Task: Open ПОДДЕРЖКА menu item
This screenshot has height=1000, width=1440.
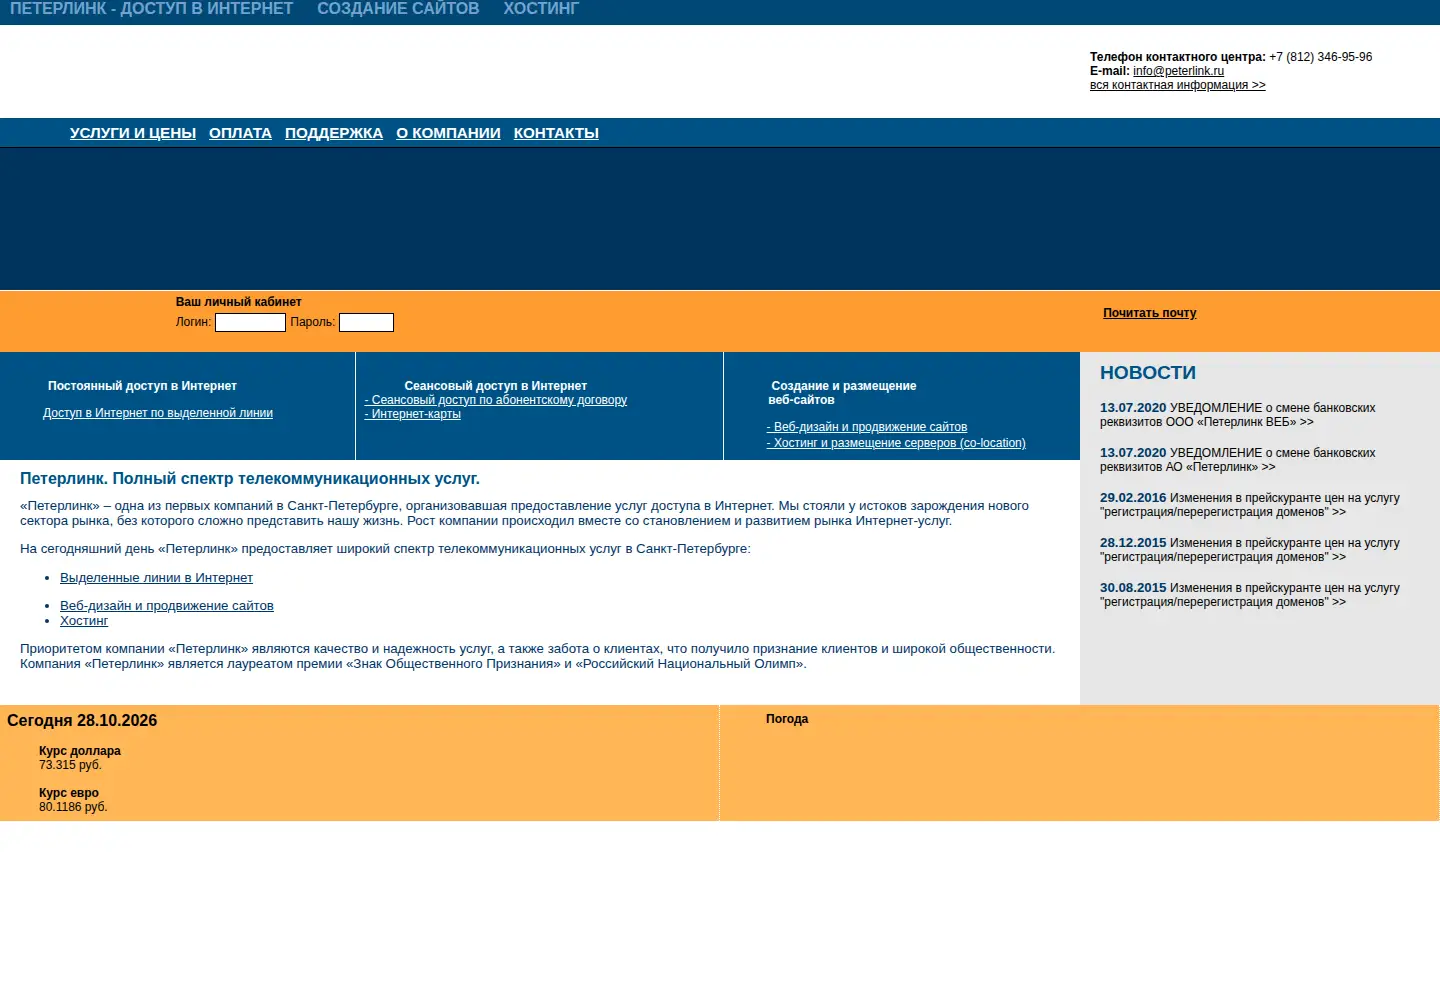Action: [x=334, y=133]
